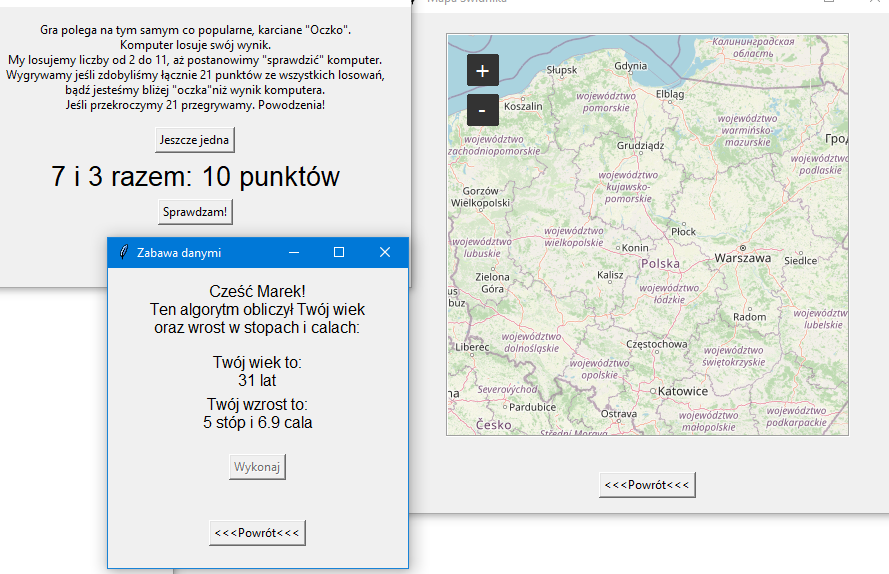Click Częstochowa on the map

point(656,344)
